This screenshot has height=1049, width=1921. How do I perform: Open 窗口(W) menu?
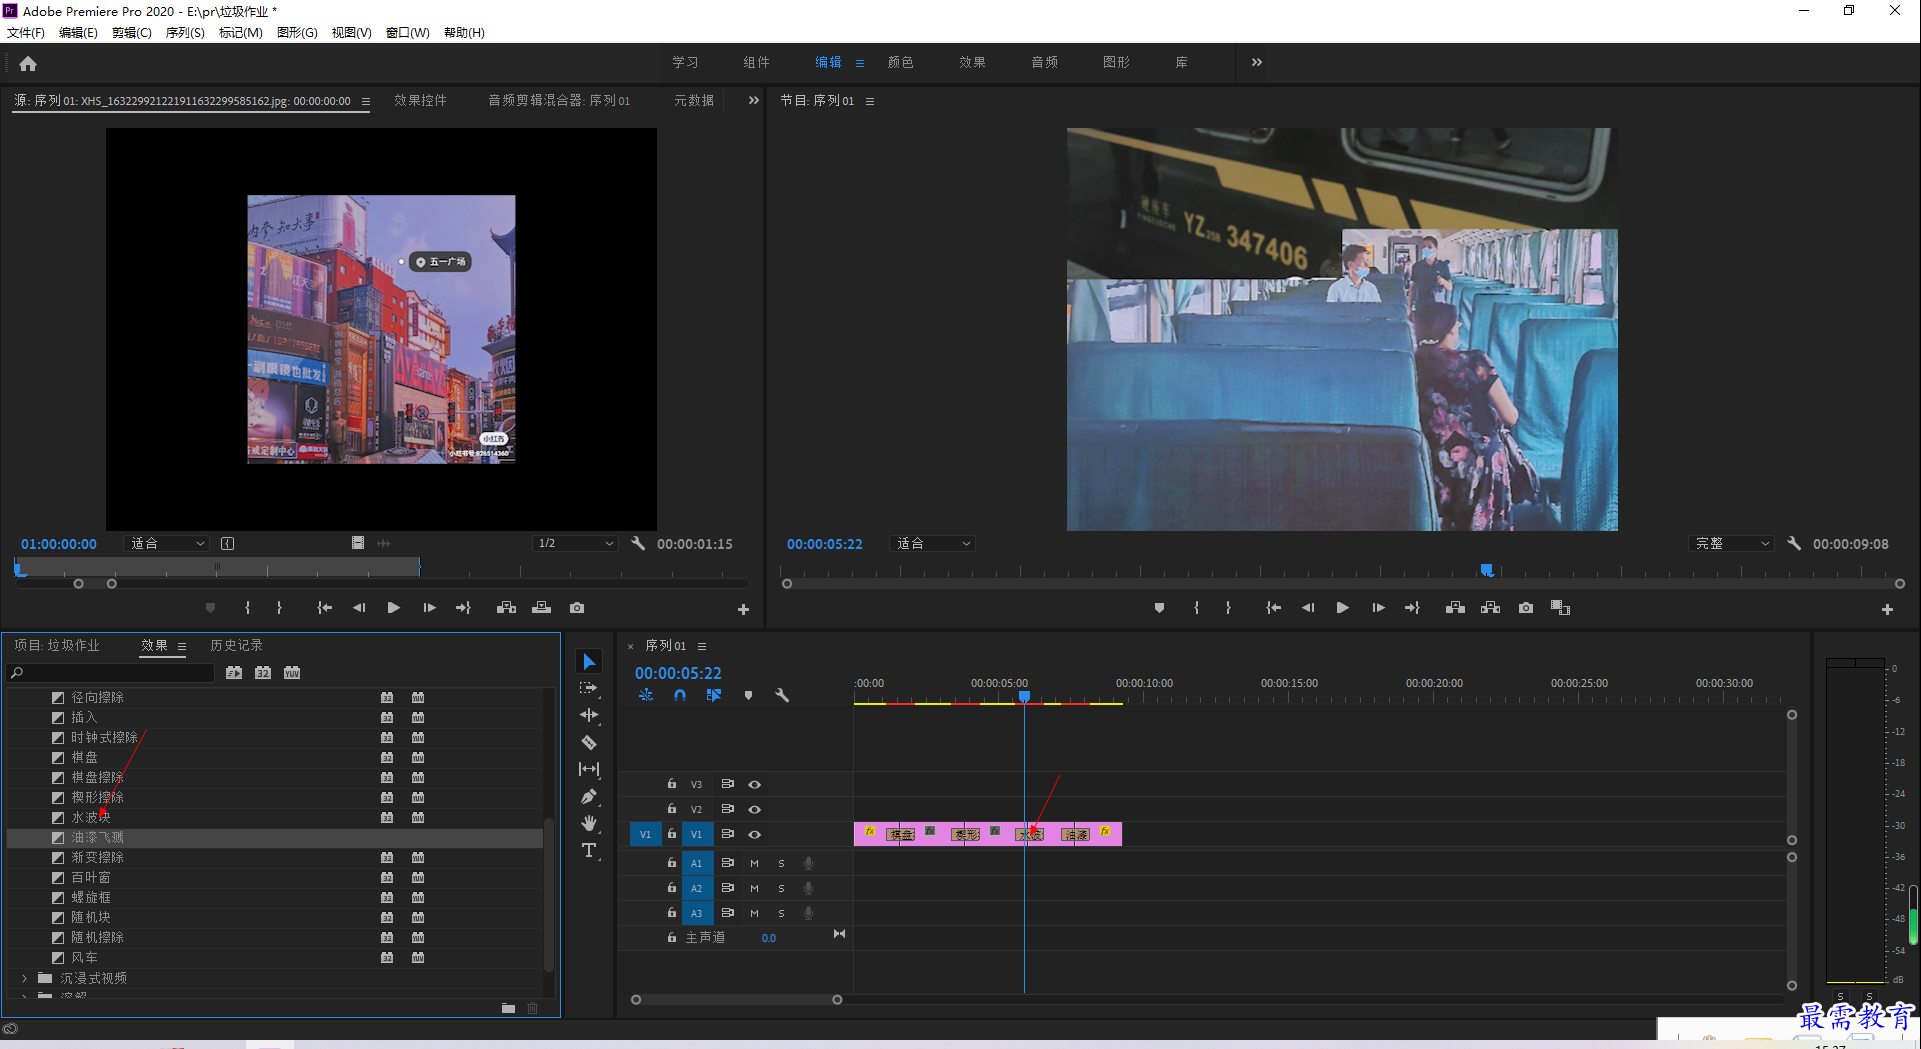(408, 33)
